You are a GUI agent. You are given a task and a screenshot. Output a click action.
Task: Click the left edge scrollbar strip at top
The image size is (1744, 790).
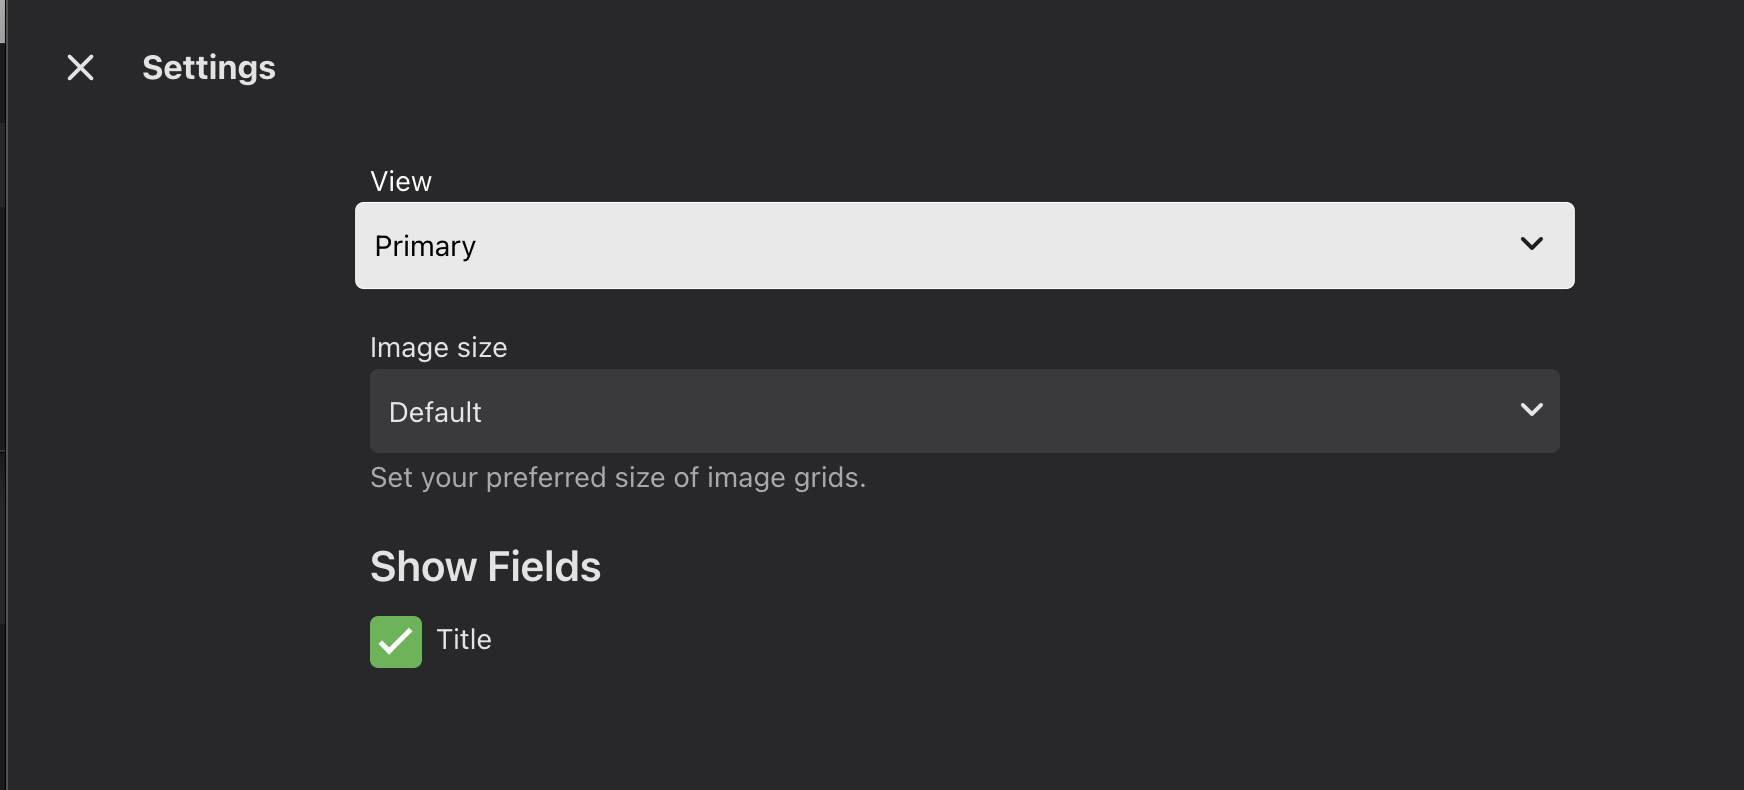(x=3, y=22)
